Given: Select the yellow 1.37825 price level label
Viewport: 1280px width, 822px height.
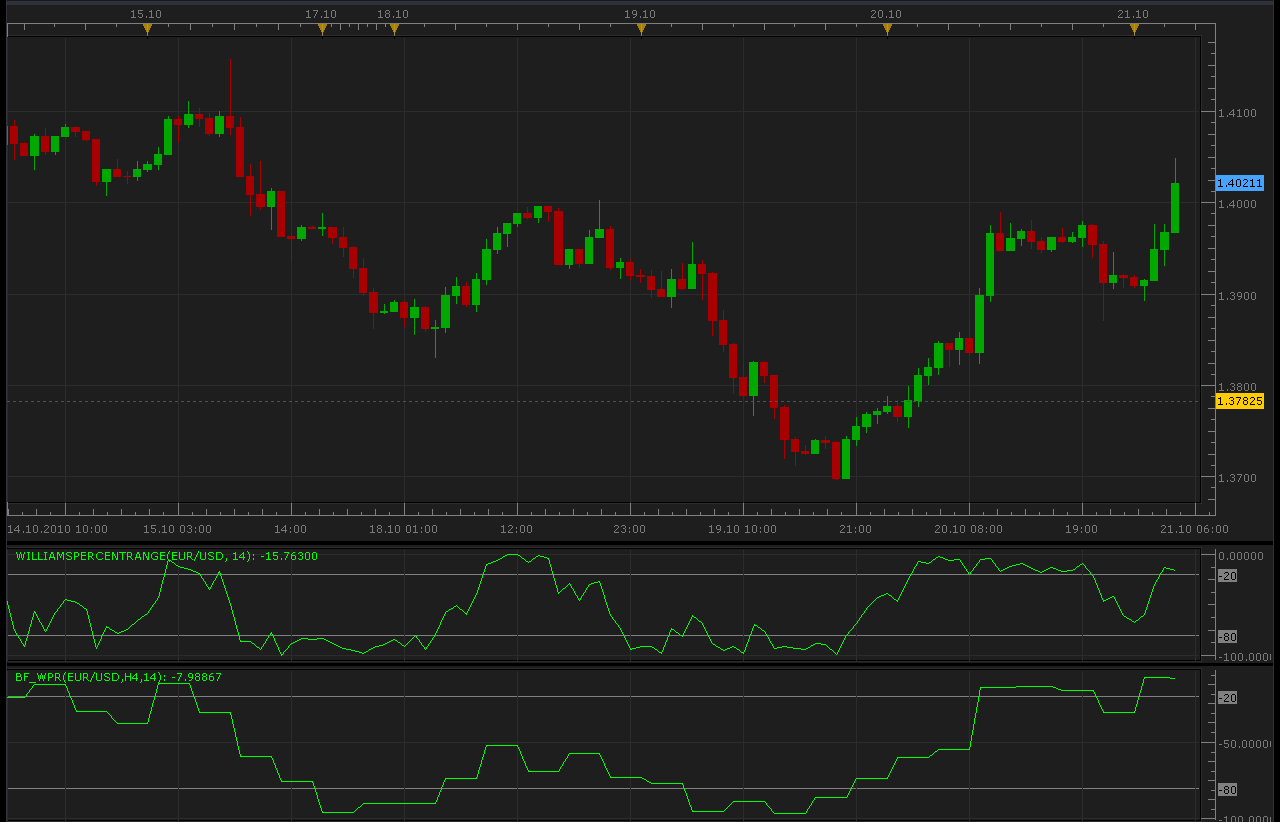Looking at the screenshot, I should click(x=1239, y=401).
